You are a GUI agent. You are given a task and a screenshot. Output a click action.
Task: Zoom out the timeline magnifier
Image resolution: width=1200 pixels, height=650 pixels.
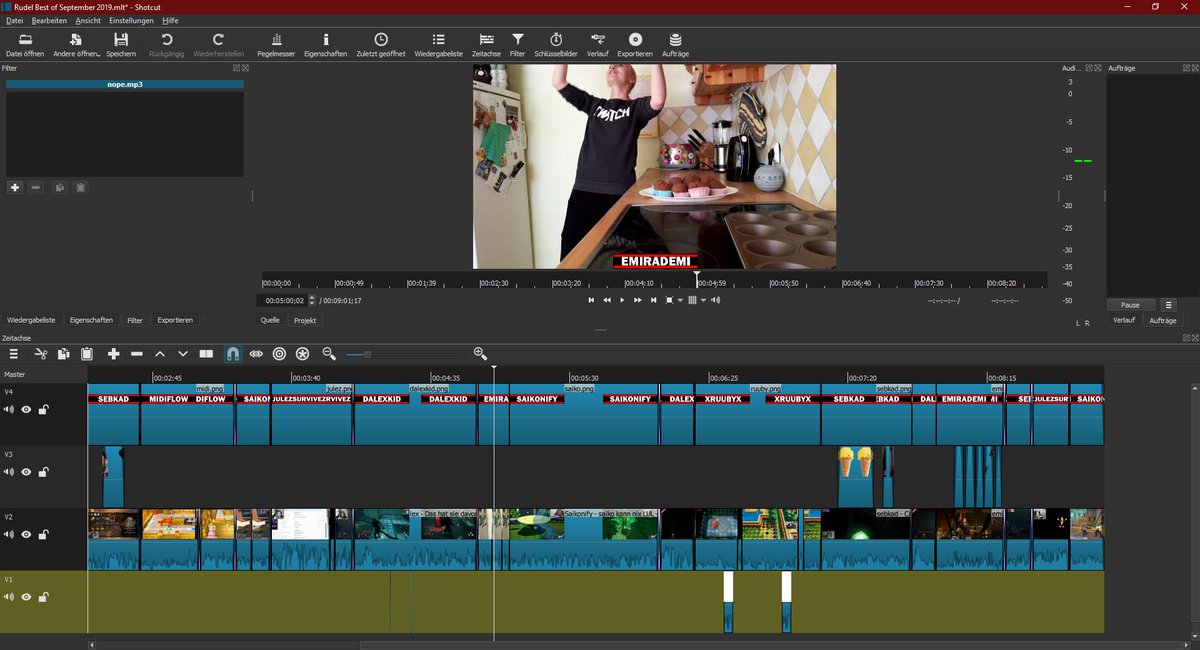(329, 354)
